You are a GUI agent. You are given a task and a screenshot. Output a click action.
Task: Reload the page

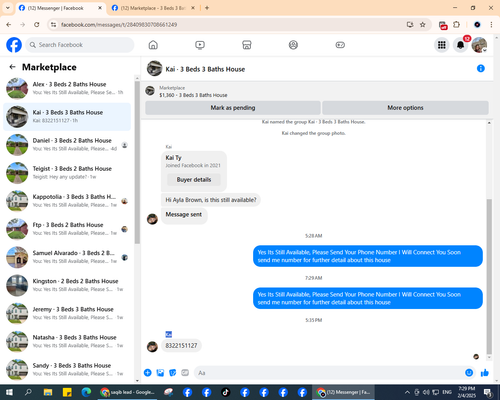[37, 25]
